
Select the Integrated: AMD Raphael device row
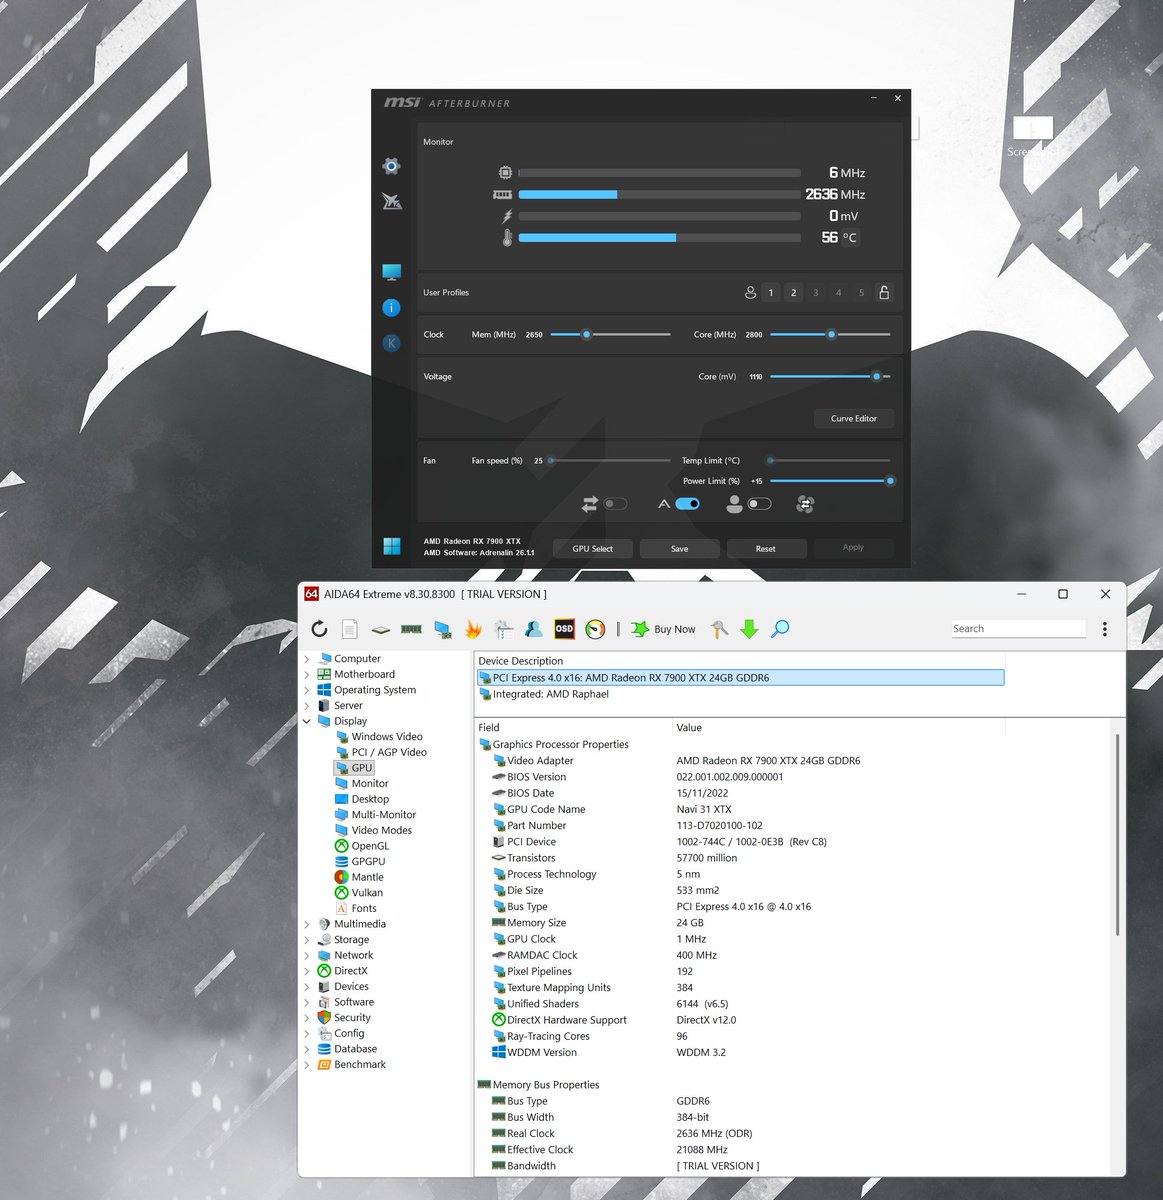pyautogui.click(x=741, y=694)
